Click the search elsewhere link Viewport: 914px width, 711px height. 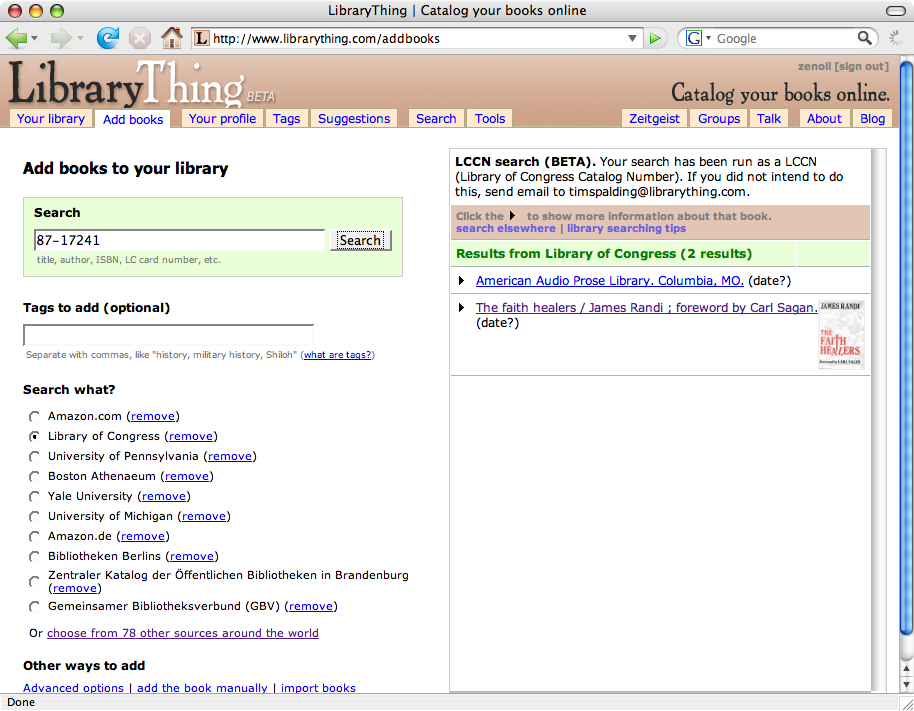[505, 228]
